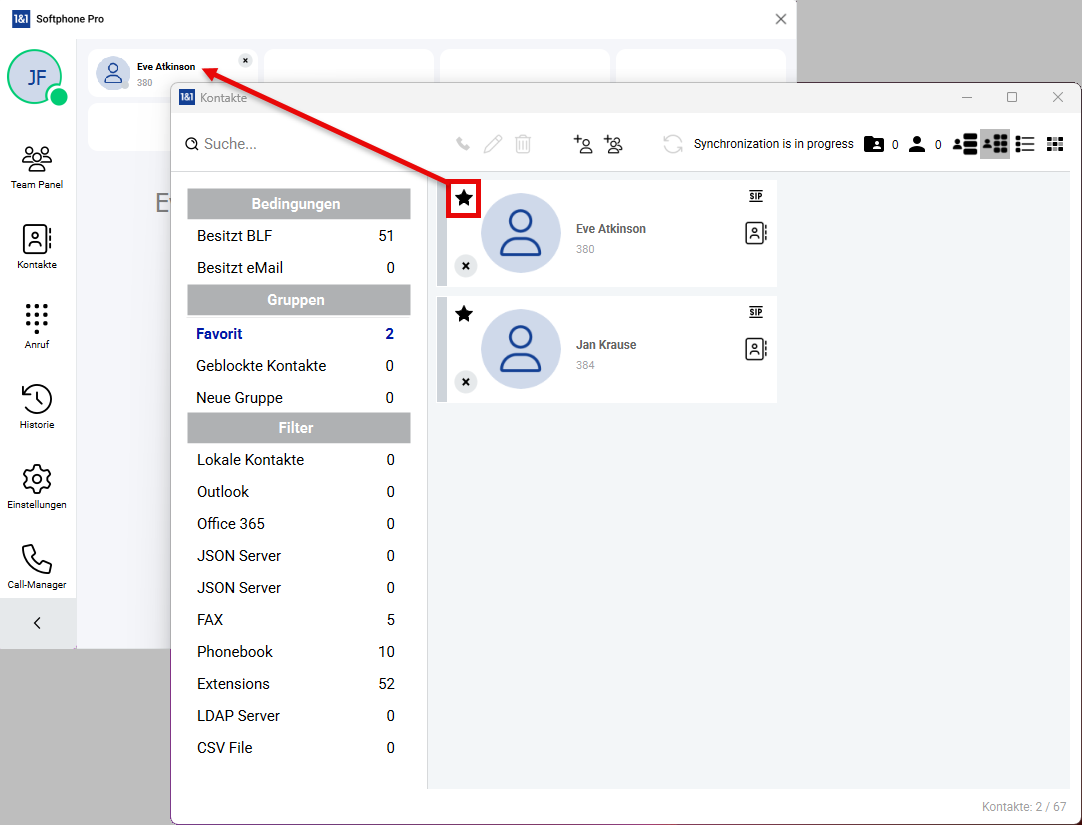
Task: Select Geblockte Kontakte group
Action: click(x=261, y=366)
